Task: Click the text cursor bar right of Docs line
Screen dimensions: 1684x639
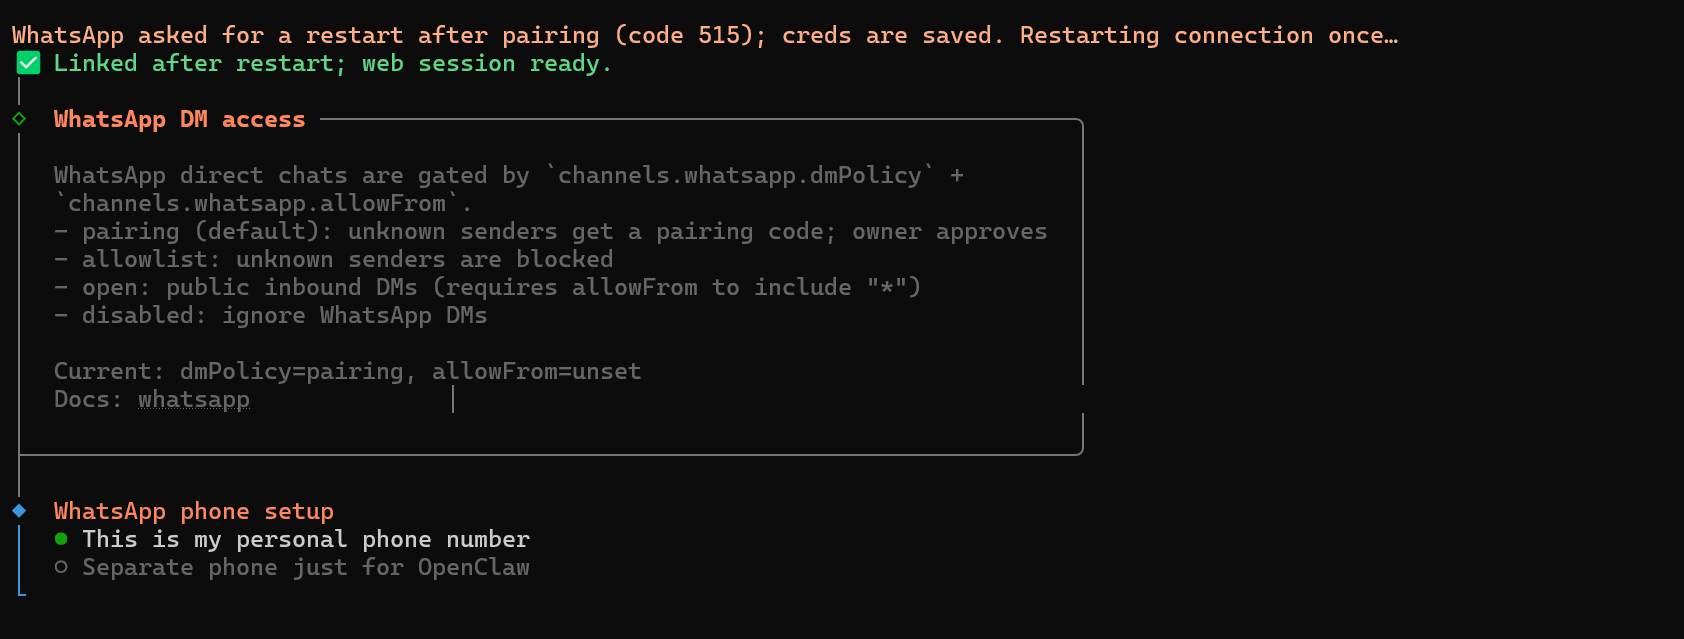Action: [453, 399]
